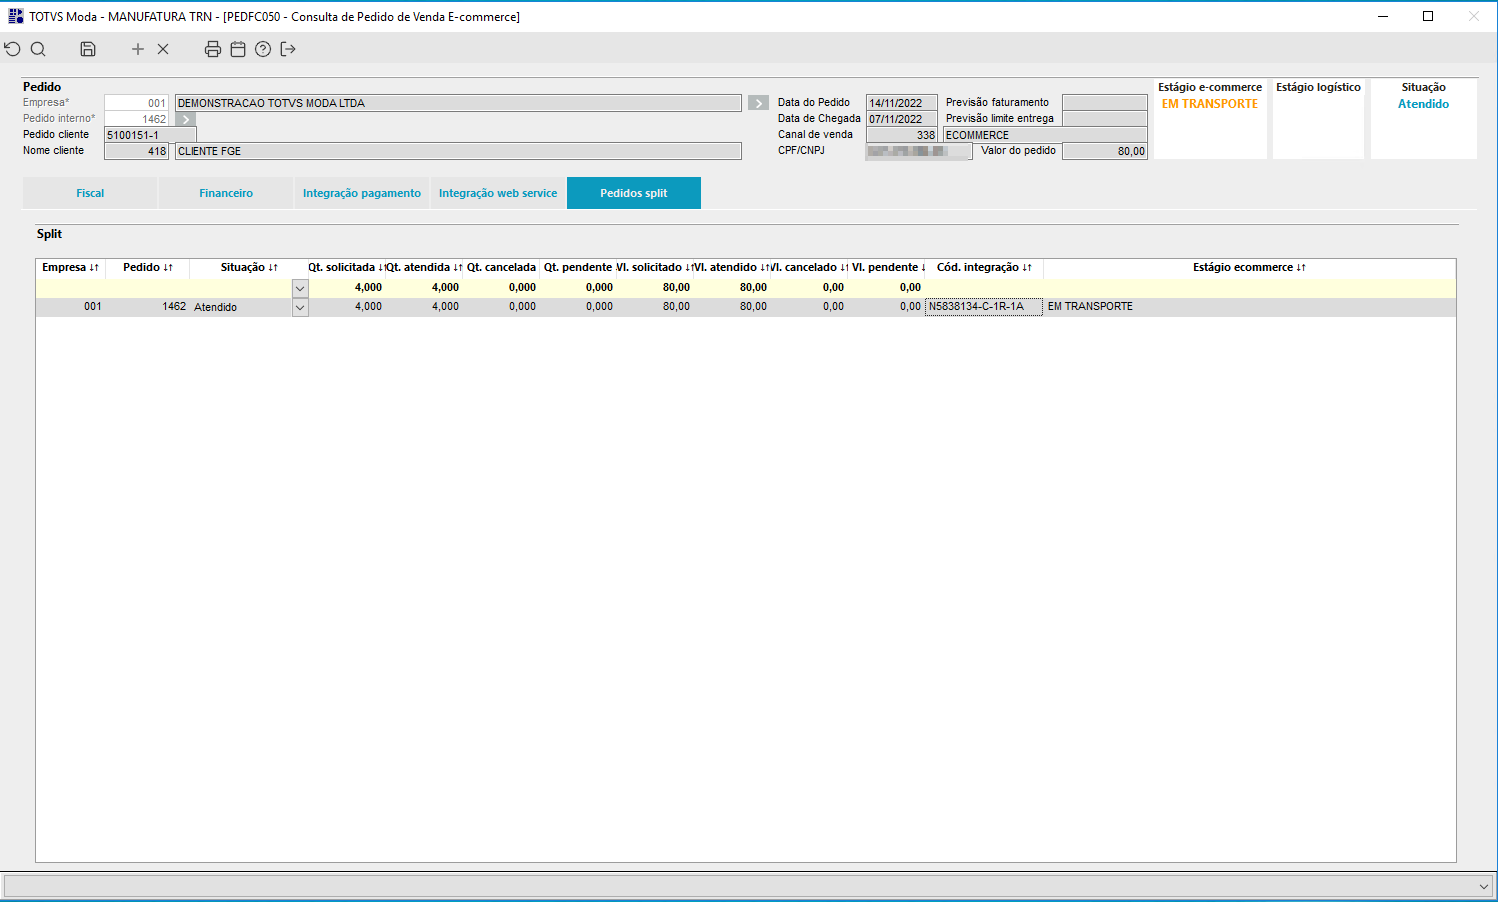Click the plus (add new) toolbar icon
Image resolution: width=1498 pixels, height=902 pixels.
click(x=138, y=49)
